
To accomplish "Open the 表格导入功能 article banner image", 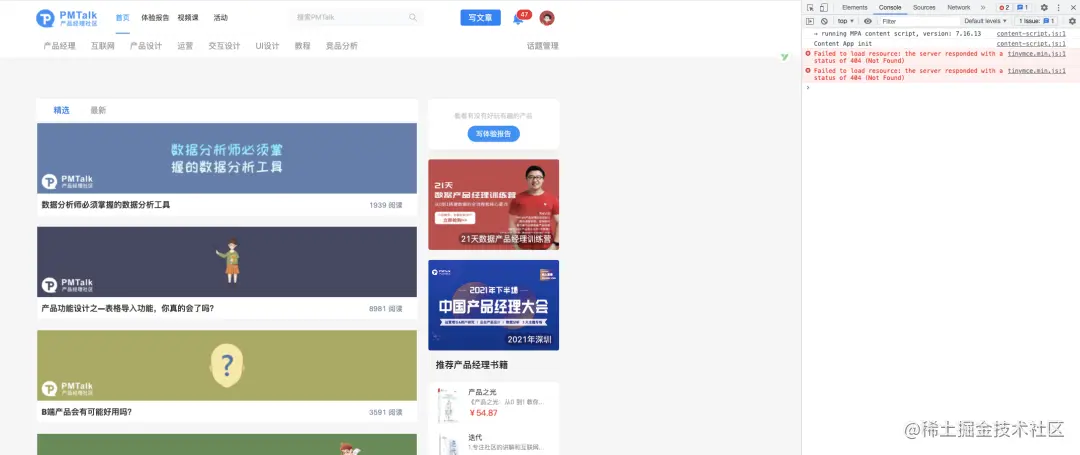I will [227, 262].
